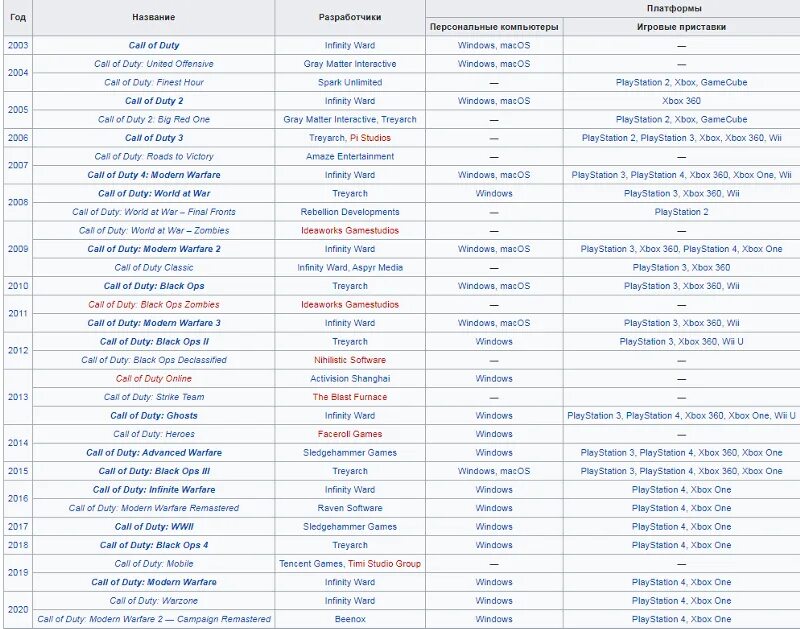Image resolution: width=800 pixels, height=629 pixels.
Task: Open Call of Duty: Roads to Victory
Action: pos(154,156)
